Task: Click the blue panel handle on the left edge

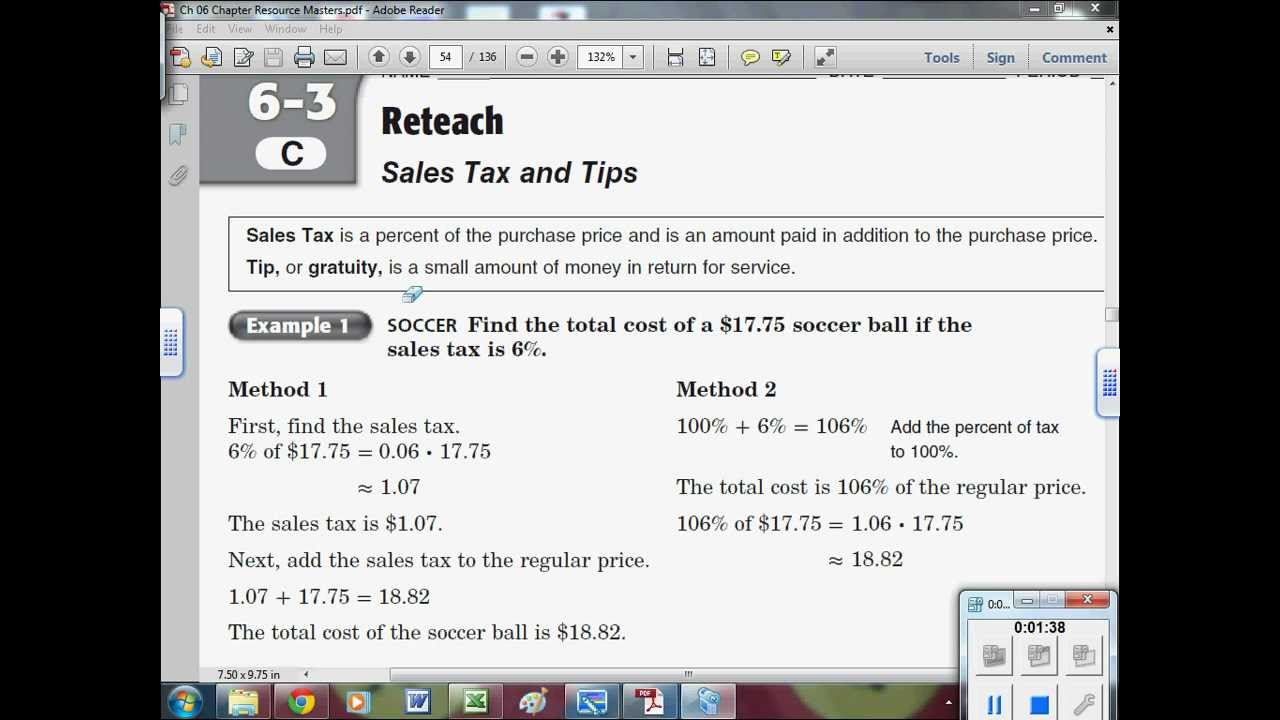Action: (x=171, y=343)
